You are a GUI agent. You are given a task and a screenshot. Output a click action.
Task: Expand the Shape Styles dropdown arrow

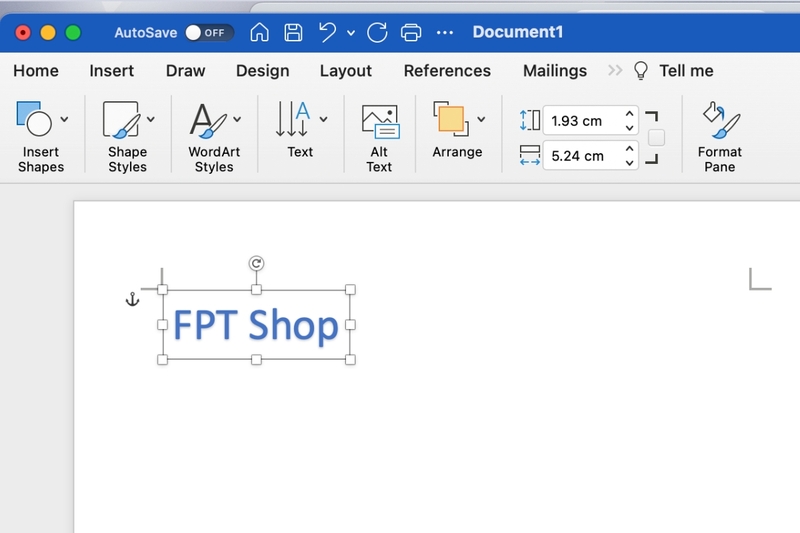[x=151, y=119]
